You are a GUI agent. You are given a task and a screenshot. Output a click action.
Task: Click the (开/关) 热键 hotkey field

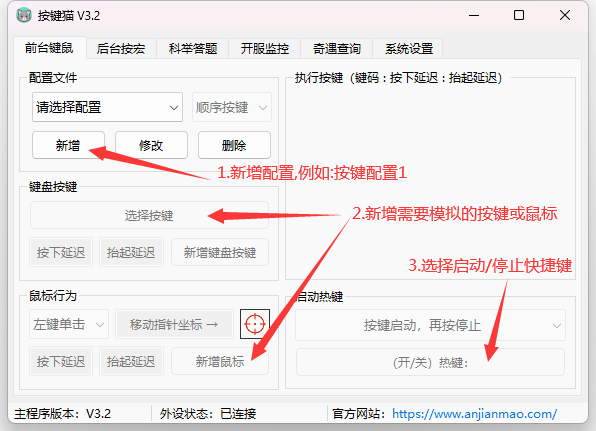click(430, 362)
